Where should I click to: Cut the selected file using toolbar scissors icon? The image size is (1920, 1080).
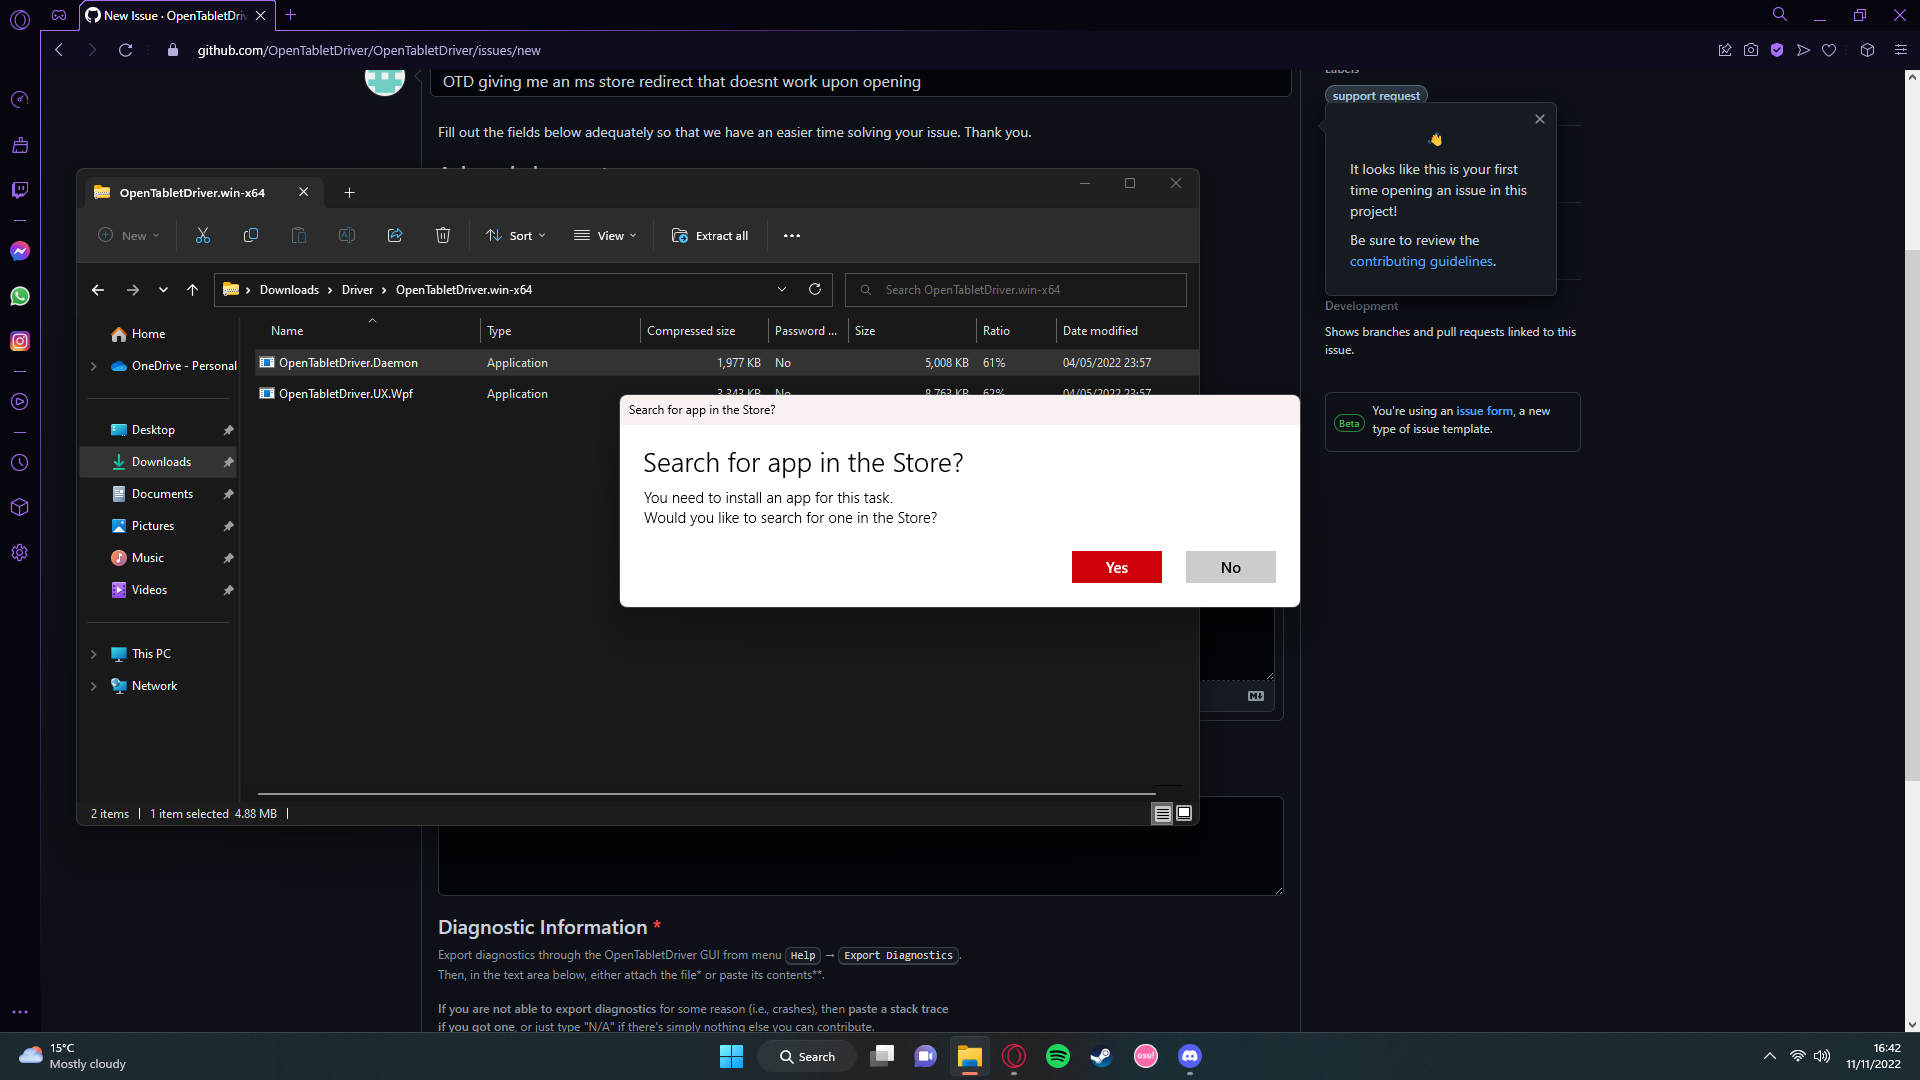pos(203,235)
